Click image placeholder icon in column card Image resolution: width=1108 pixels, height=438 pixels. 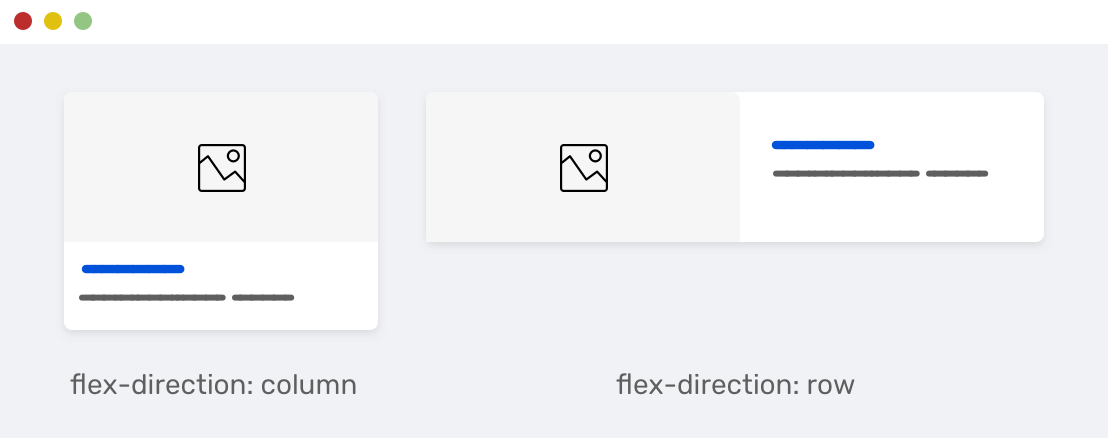click(x=221, y=168)
